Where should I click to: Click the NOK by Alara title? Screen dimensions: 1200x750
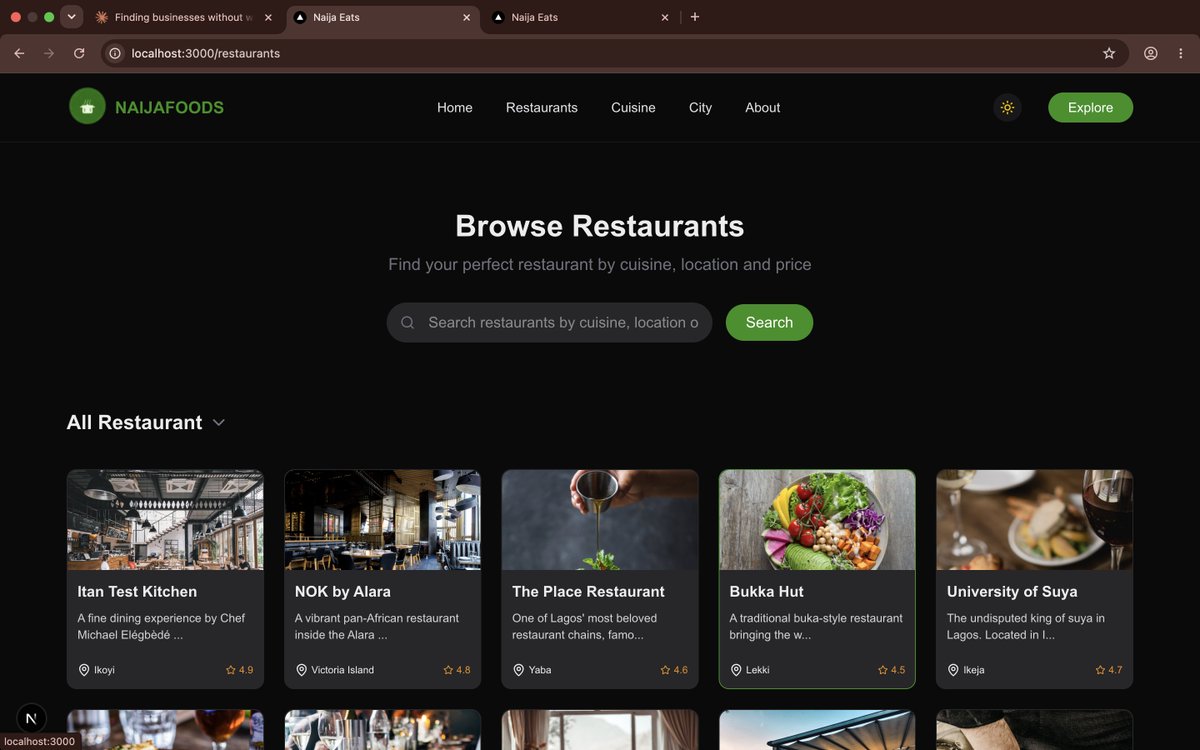point(342,591)
